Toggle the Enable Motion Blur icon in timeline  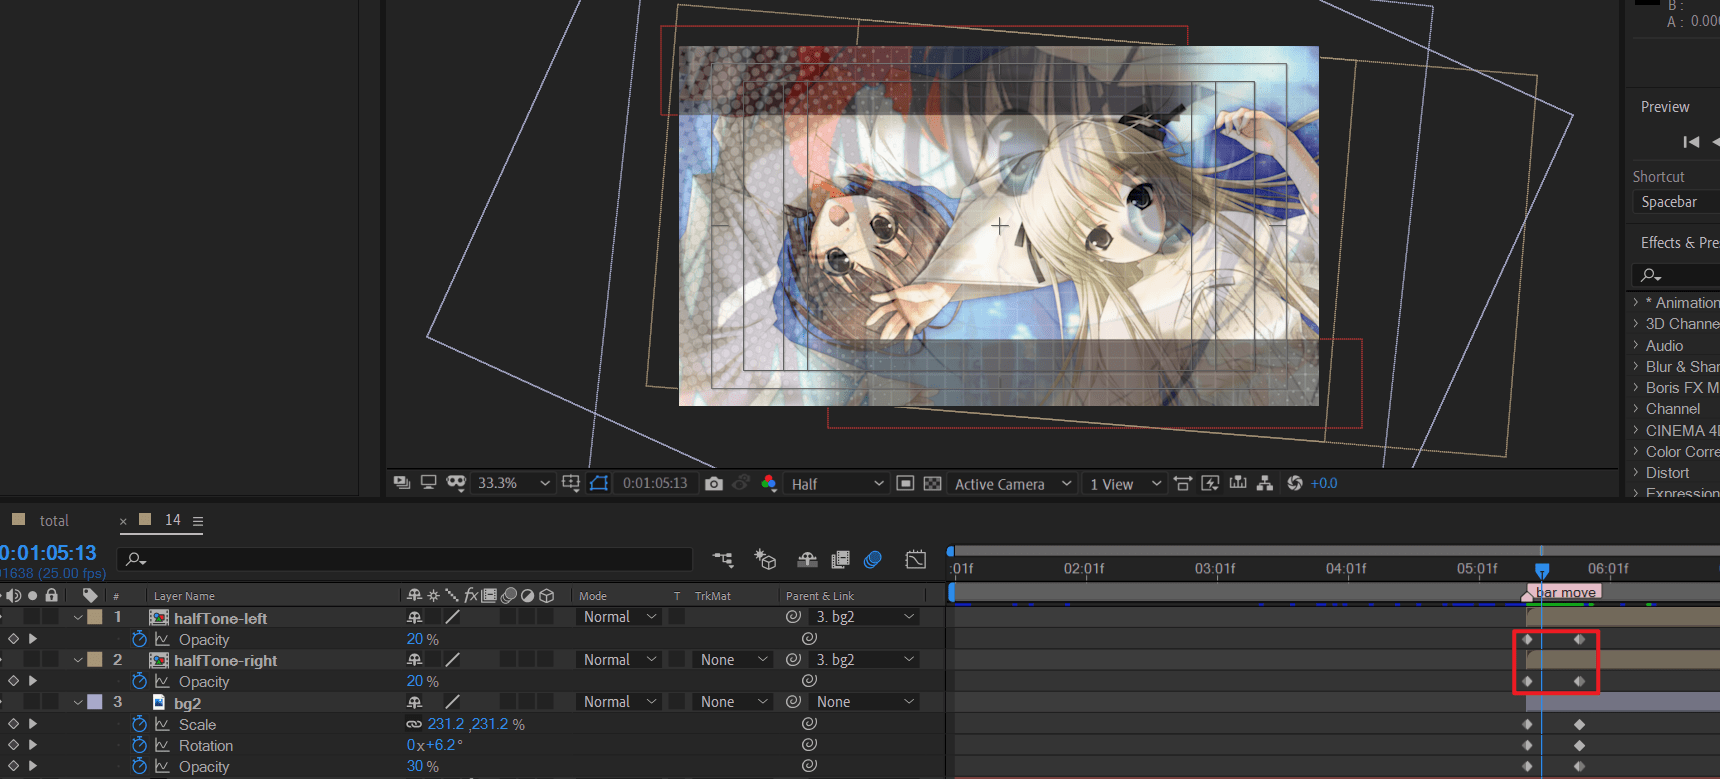pyautogui.click(x=873, y=560)
